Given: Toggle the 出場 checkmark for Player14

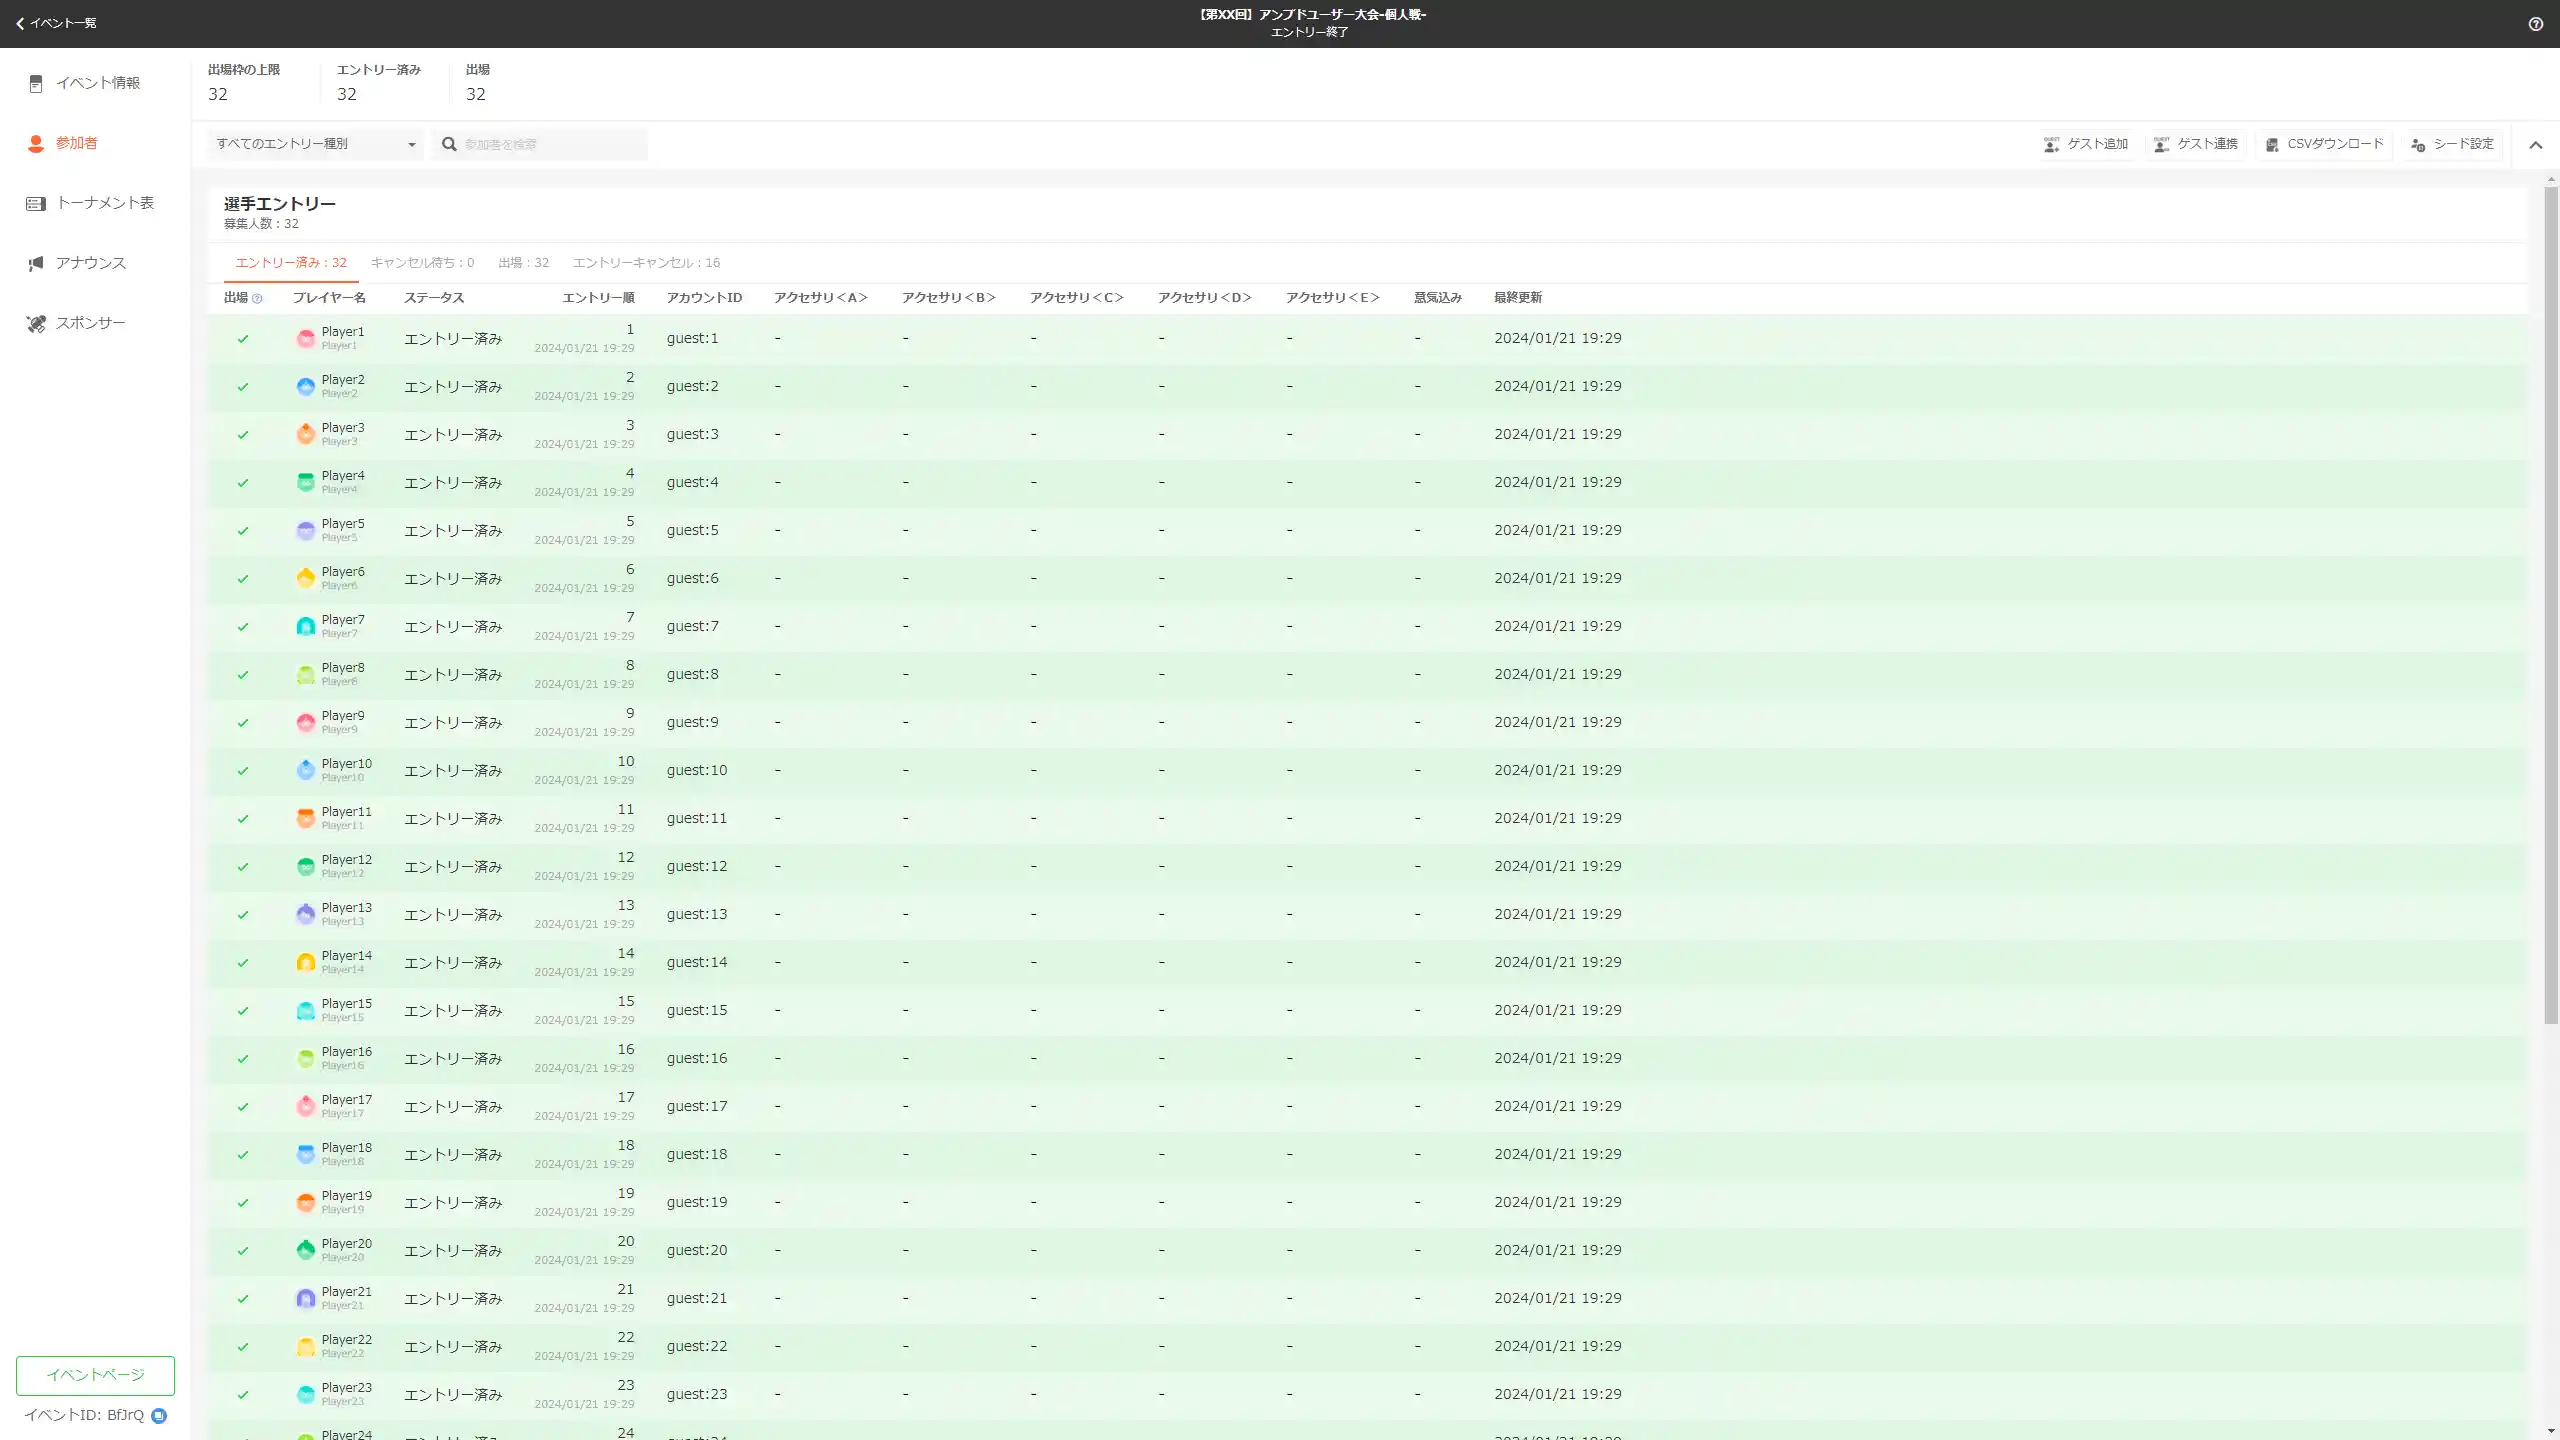Looking at the screenshot, I should pyautogui.click(x=242, y=963).
